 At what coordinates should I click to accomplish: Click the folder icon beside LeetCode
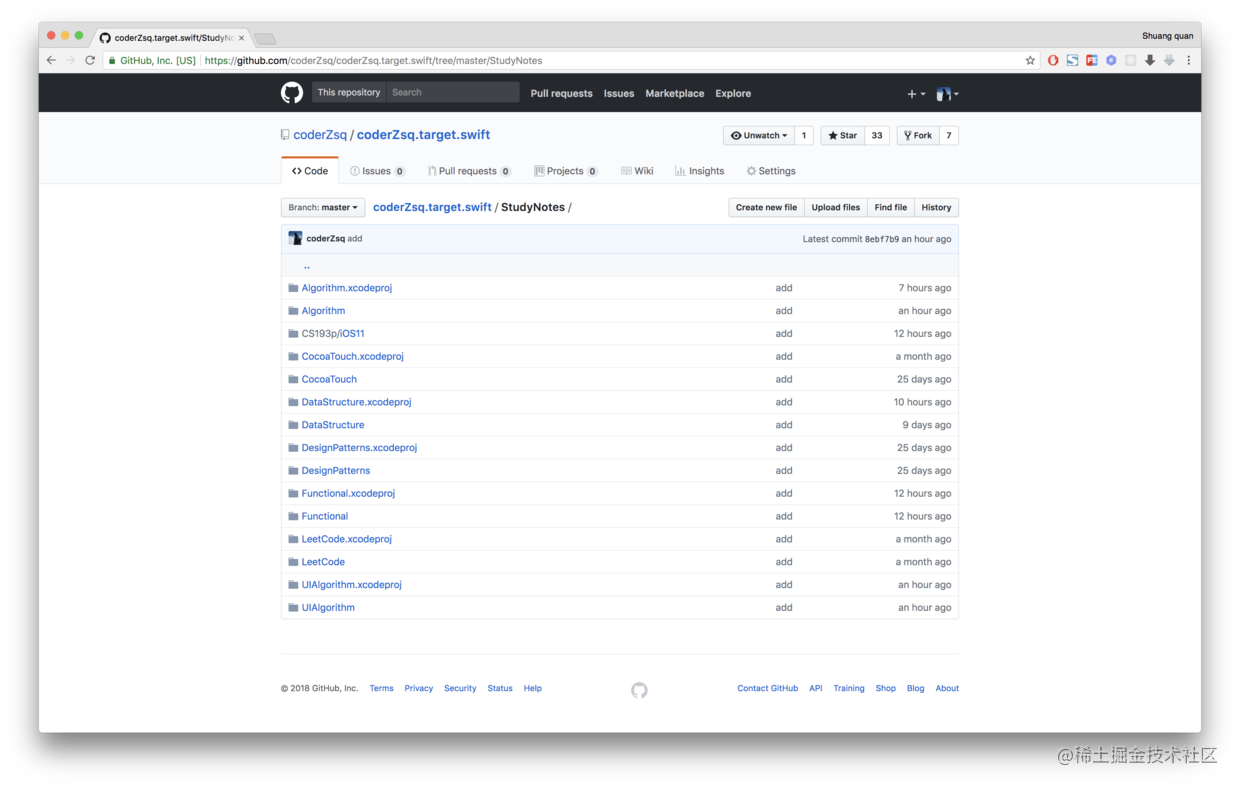point(293,562)
